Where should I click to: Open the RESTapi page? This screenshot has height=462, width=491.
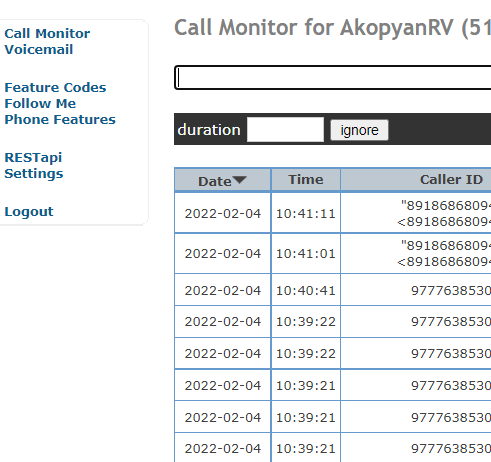tap(33, 158)
